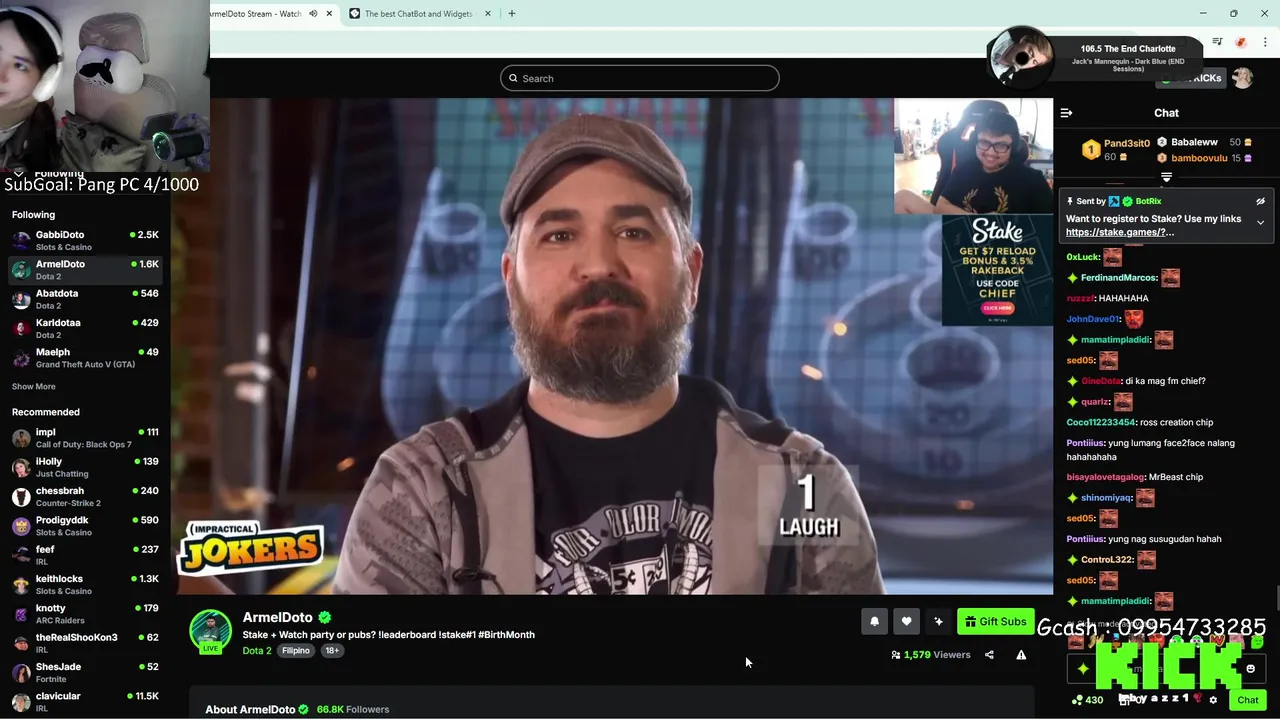
Task: Click bamboovulu in gift leaderboard
Action: pos(1199,158)
